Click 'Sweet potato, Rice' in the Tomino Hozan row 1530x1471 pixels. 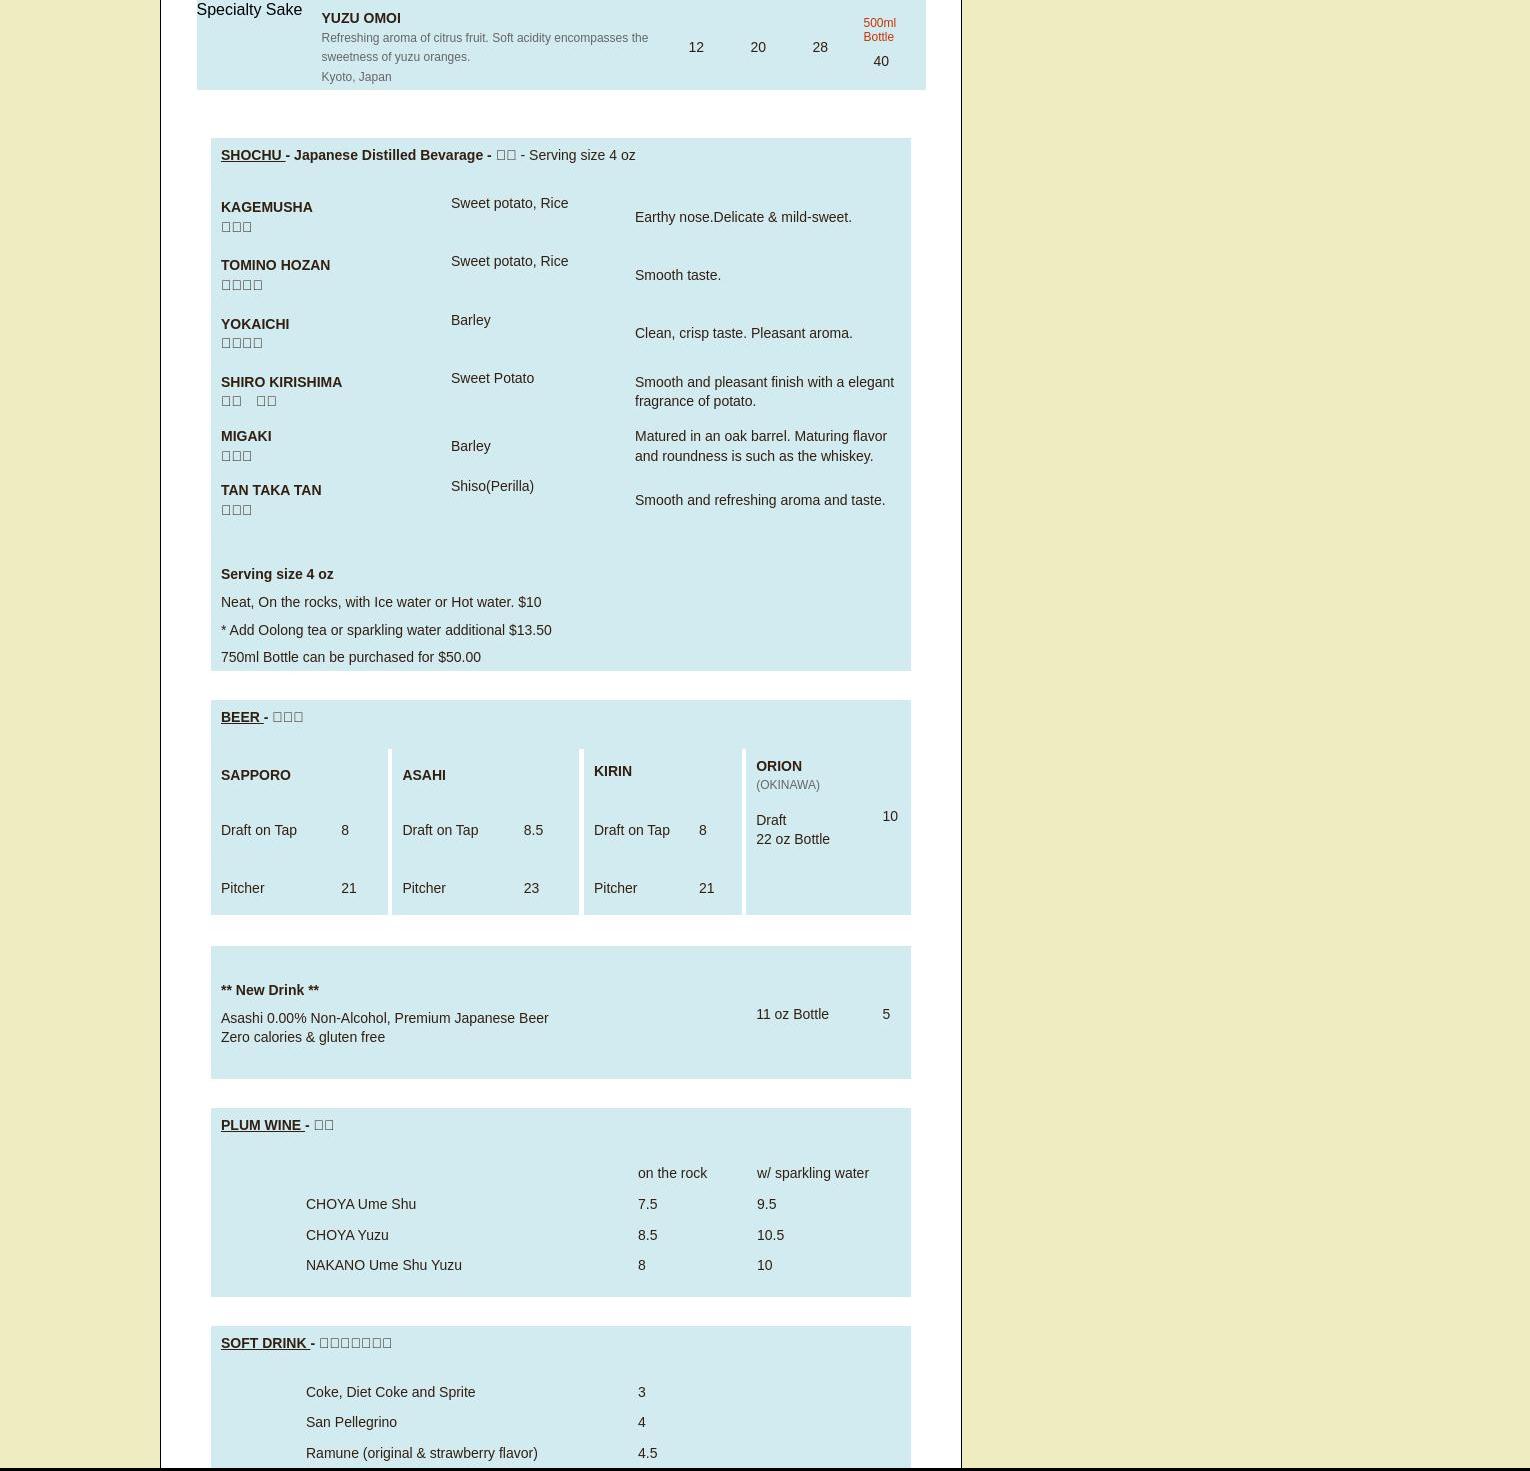(510, 261)
